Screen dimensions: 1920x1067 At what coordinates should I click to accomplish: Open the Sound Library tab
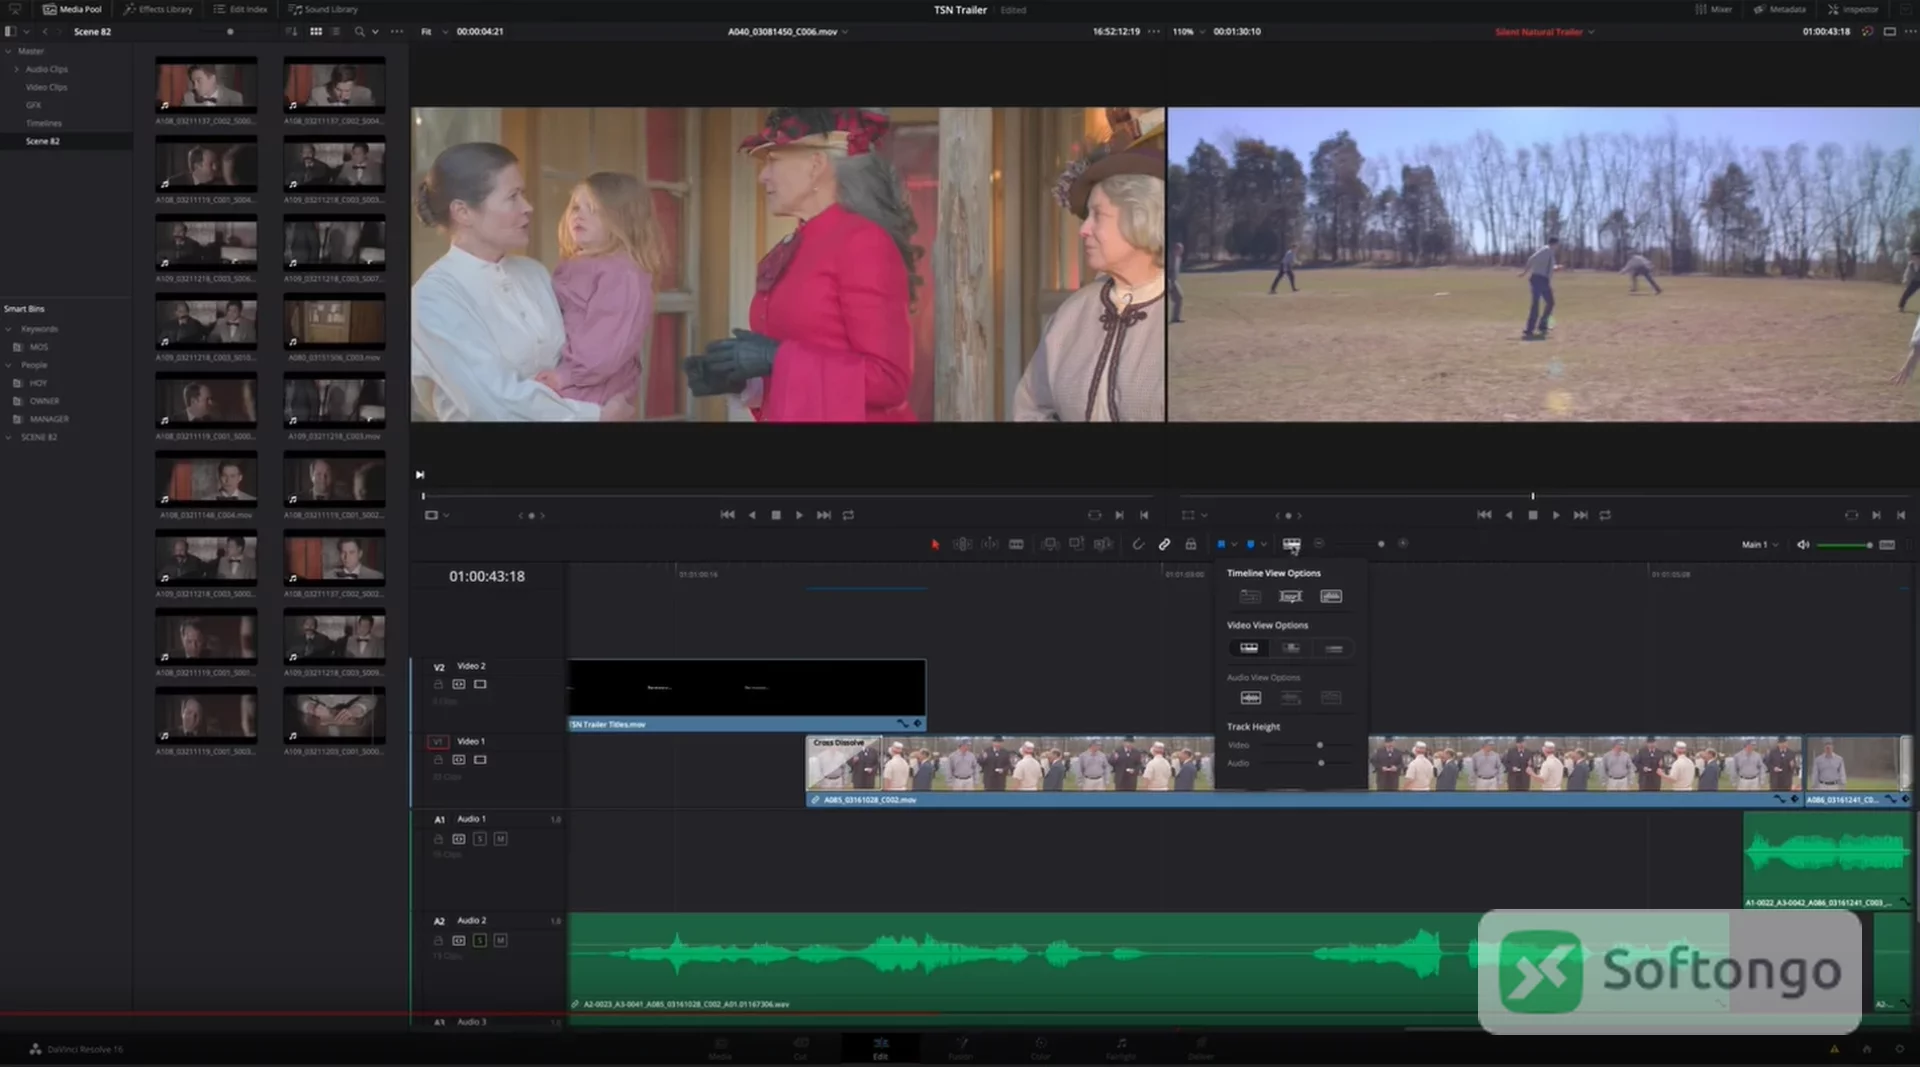(x=322, y=9)
